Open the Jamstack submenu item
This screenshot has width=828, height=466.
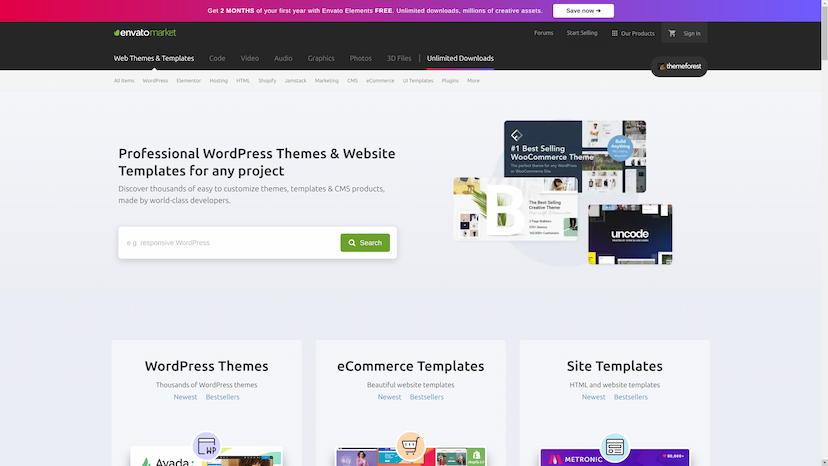click(x=295, y=81)
